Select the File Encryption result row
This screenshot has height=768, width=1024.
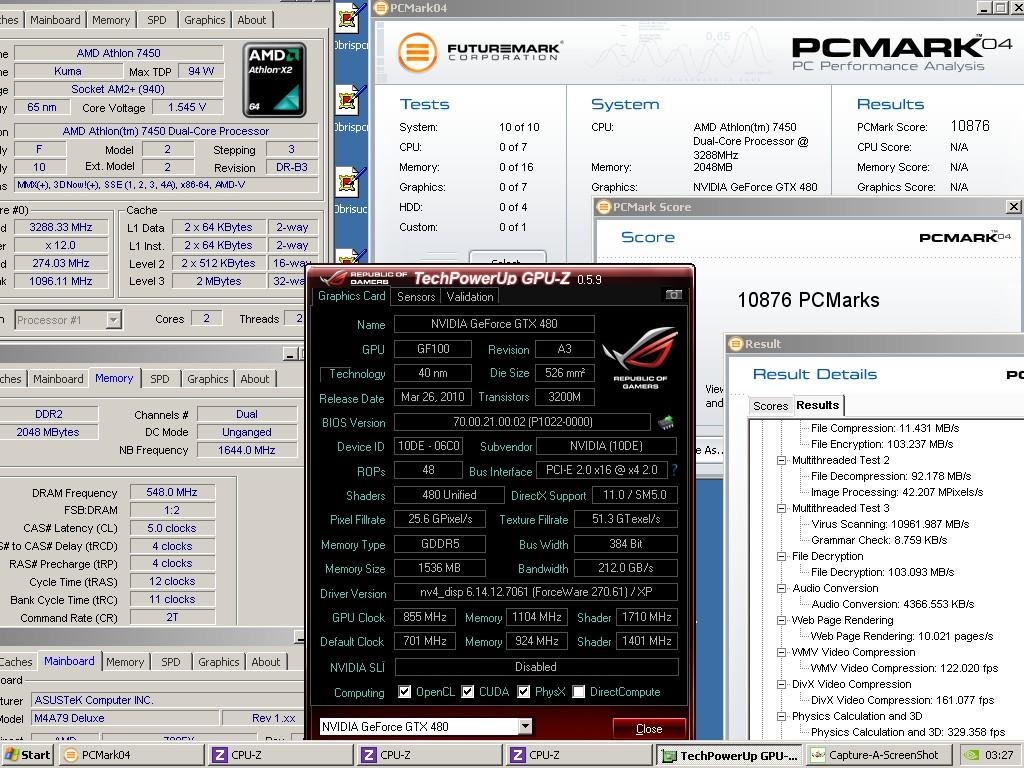(882, 444)
